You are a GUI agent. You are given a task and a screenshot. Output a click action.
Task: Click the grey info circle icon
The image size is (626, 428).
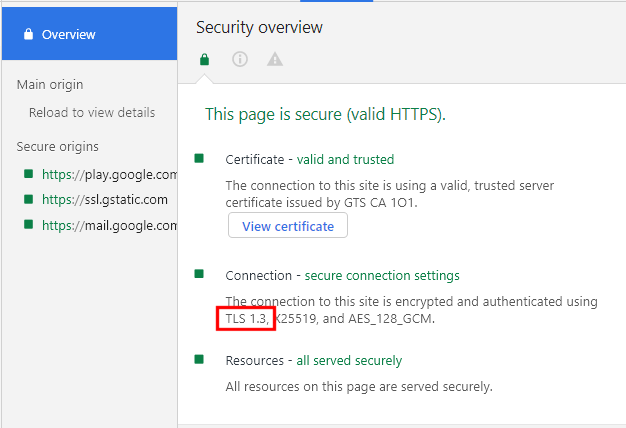(240, 59)
